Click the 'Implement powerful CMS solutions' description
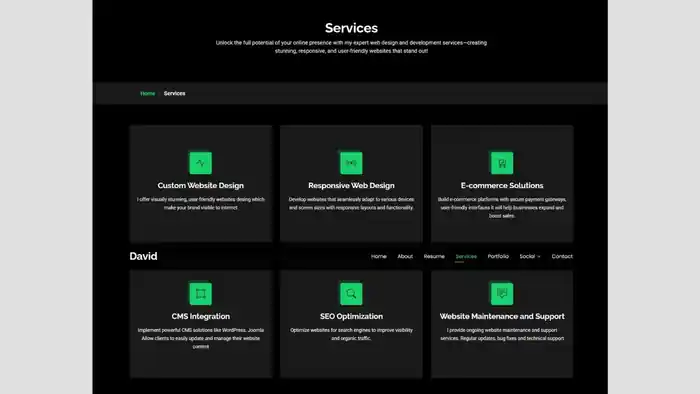This screenshot has height=394, width=700. [200, 338]
